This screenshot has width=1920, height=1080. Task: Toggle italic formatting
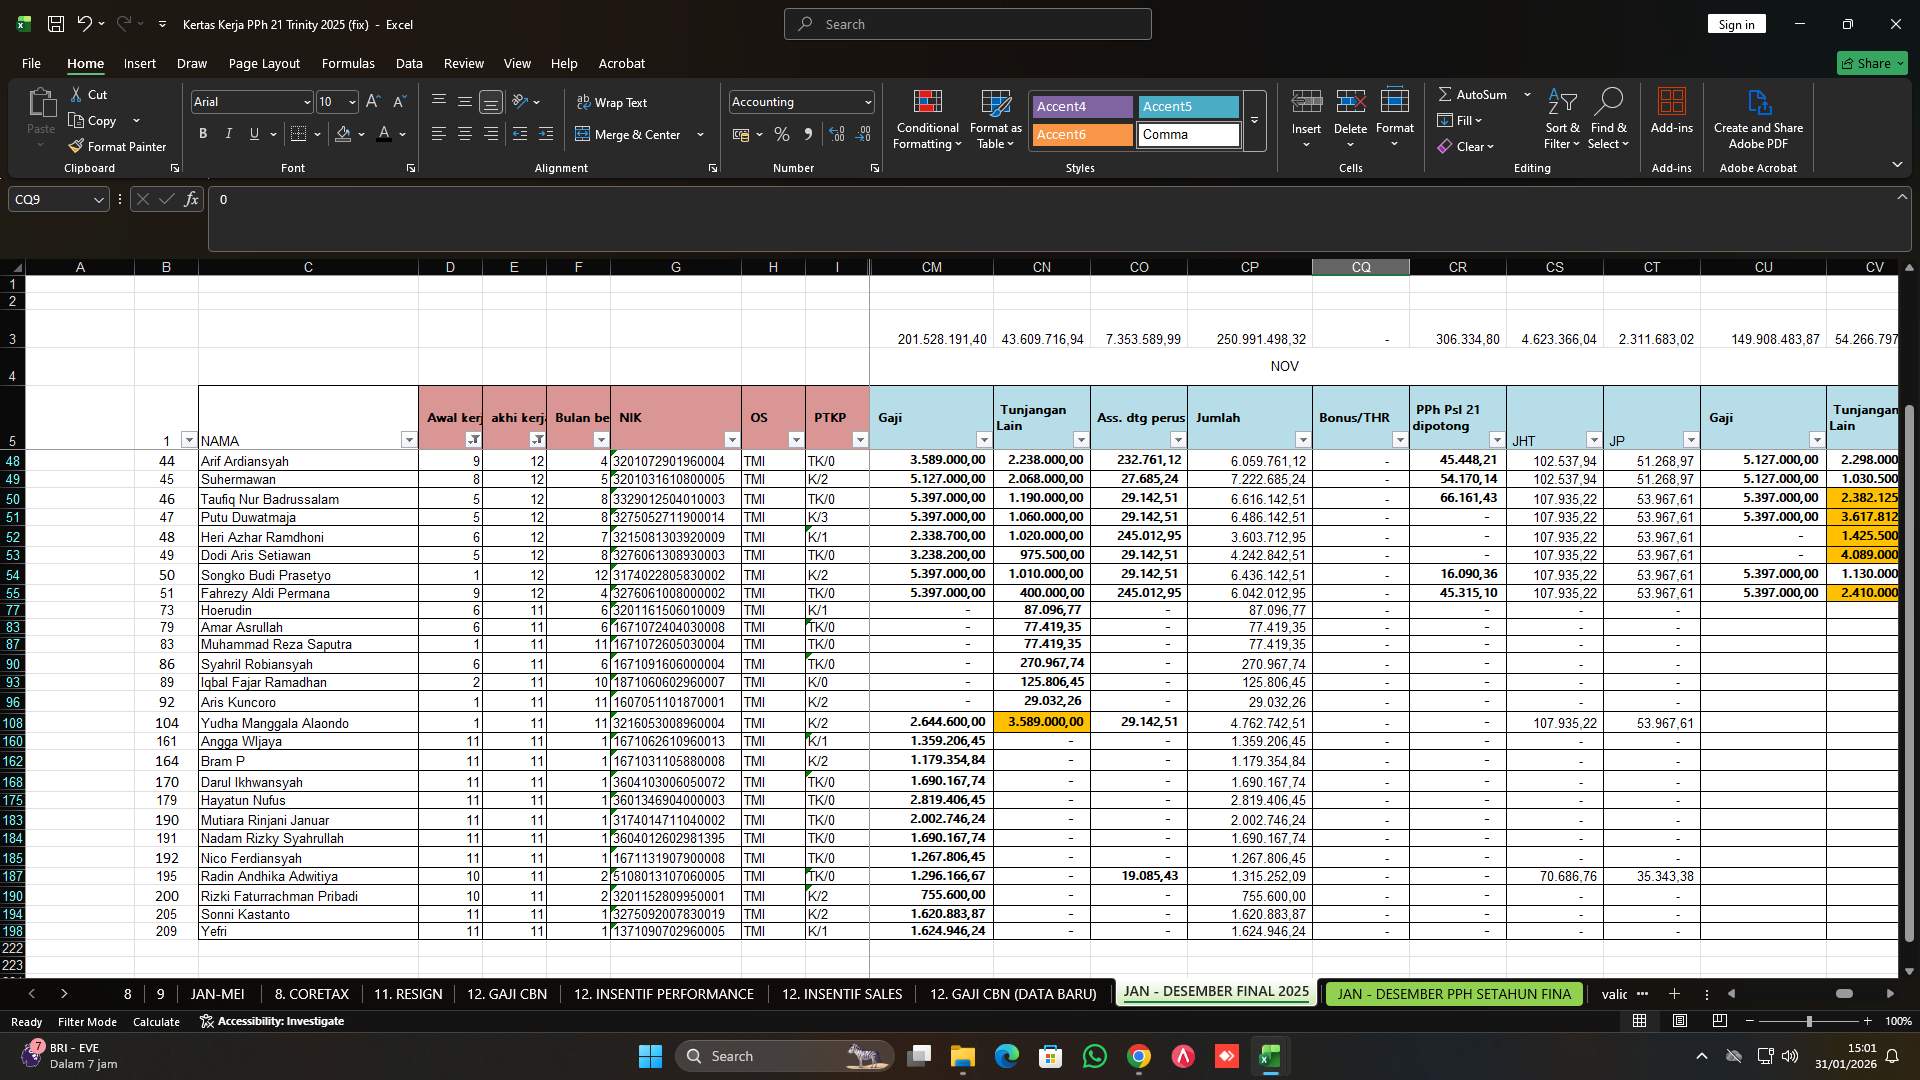pos(228,133)
